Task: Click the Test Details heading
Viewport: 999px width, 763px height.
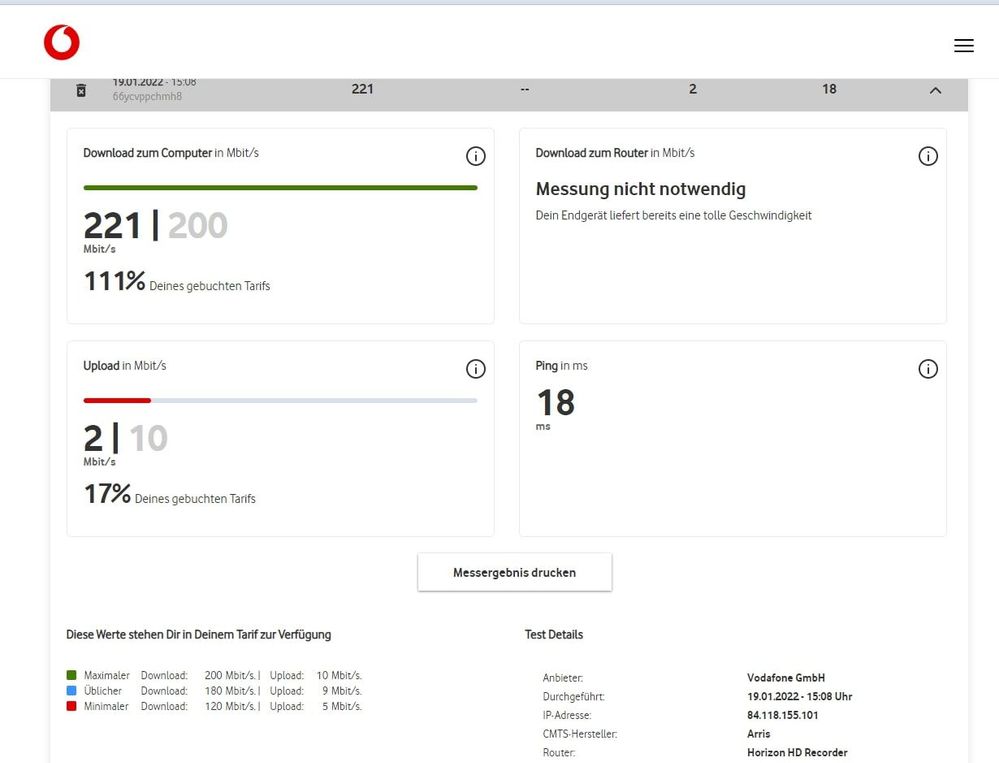Action: point(554,634)
